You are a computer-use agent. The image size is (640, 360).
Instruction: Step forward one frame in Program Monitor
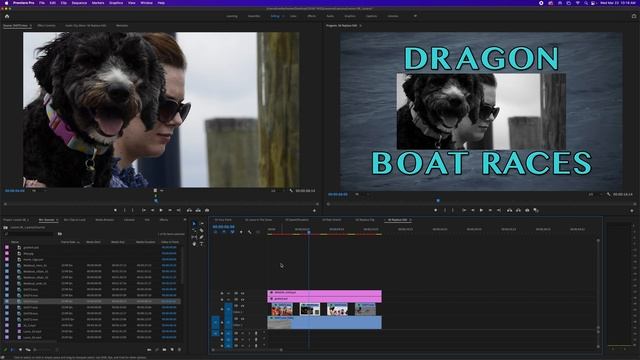[490, 210]
